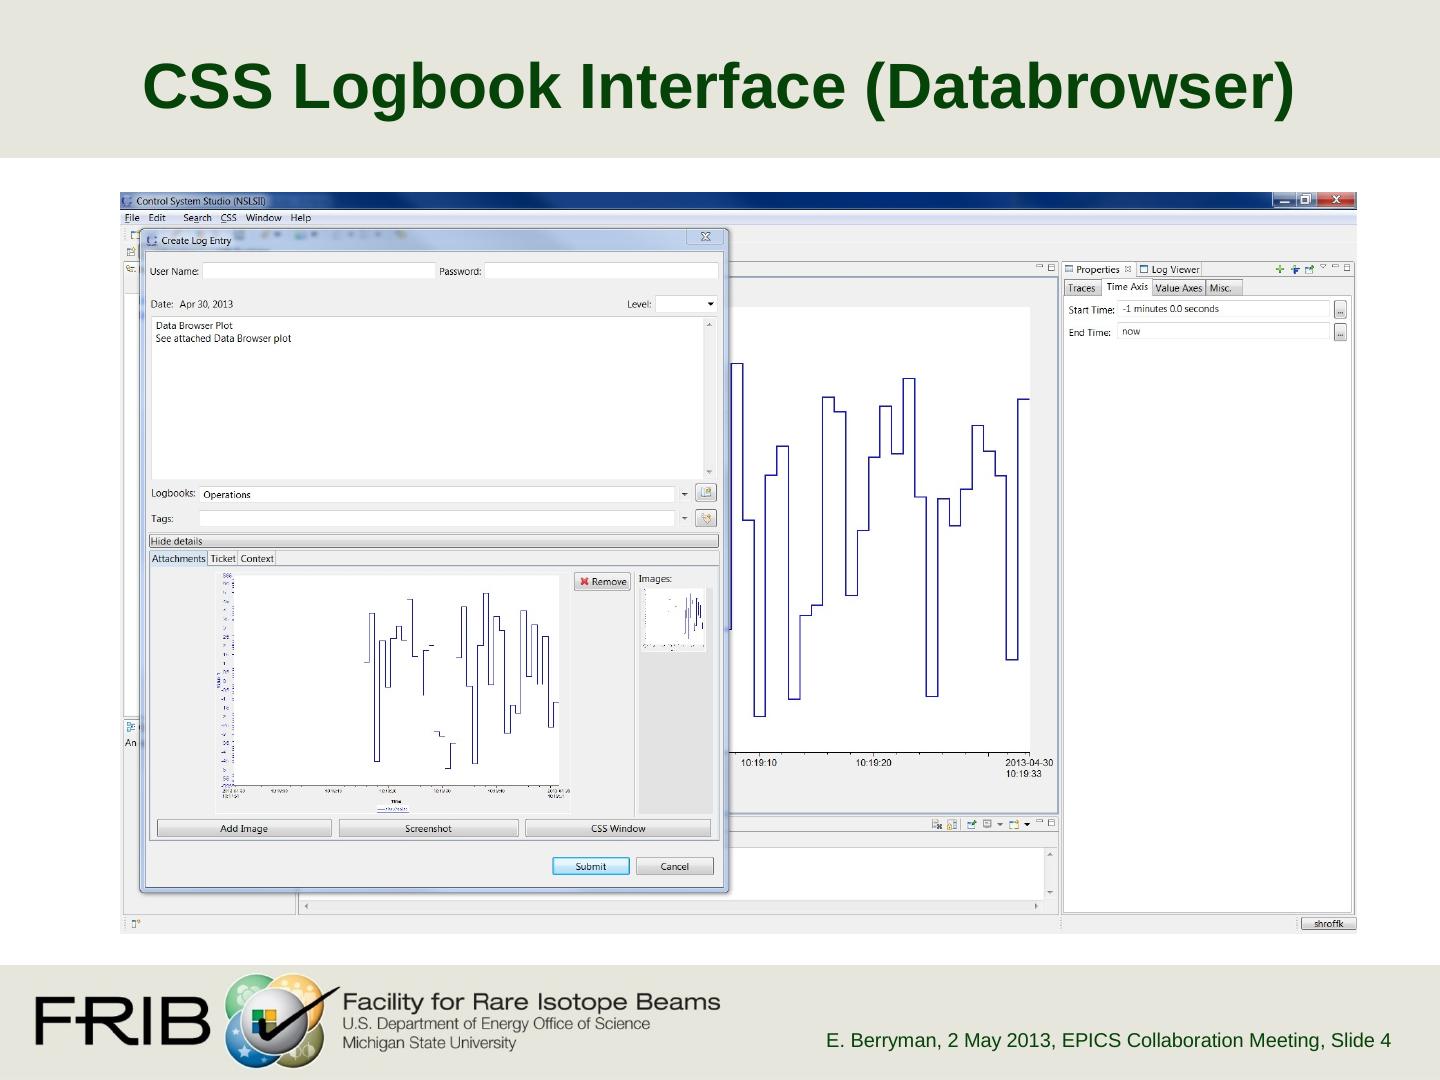Open the End Time ellipsis picker button
The height and width of the screenshot is (1080, 1440).
point(1341,332)
